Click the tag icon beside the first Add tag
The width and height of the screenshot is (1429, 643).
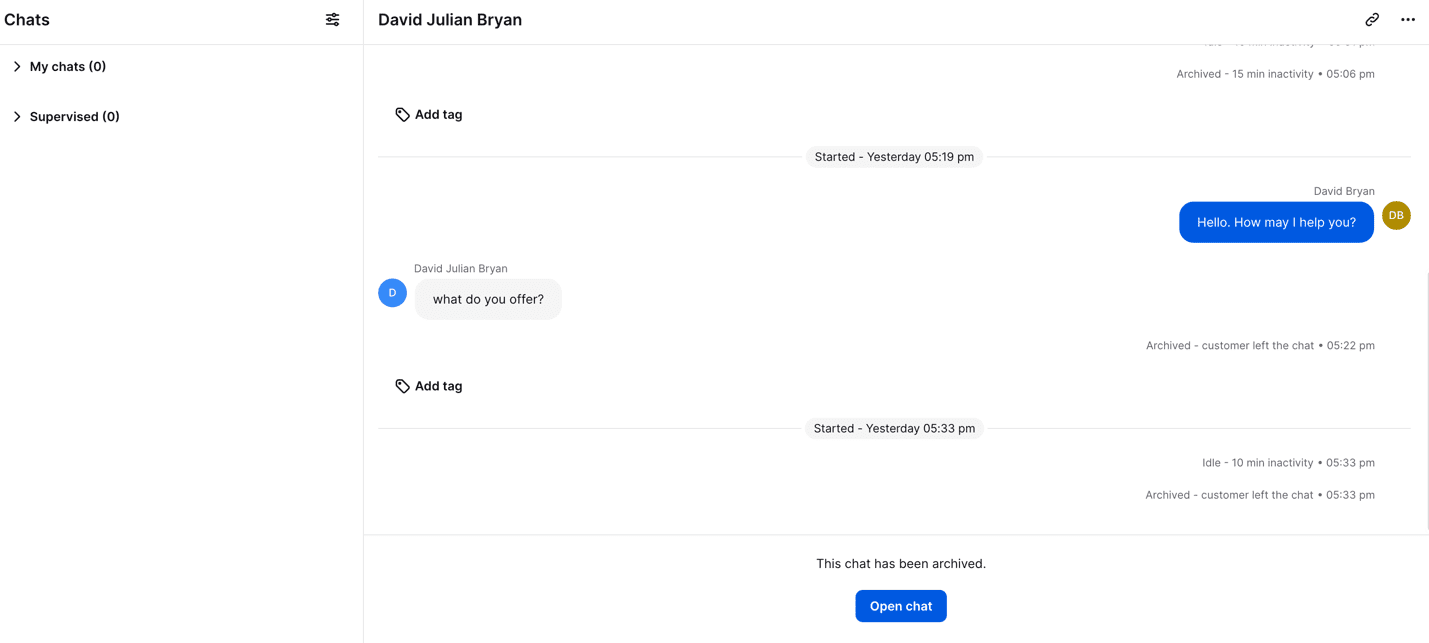click(x=403, y=114)
